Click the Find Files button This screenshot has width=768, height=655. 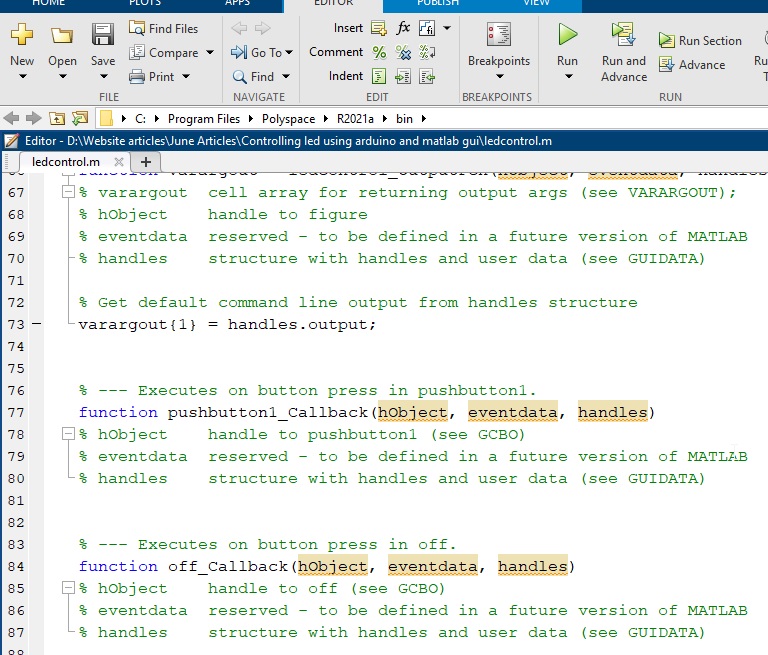coord(164,29)
